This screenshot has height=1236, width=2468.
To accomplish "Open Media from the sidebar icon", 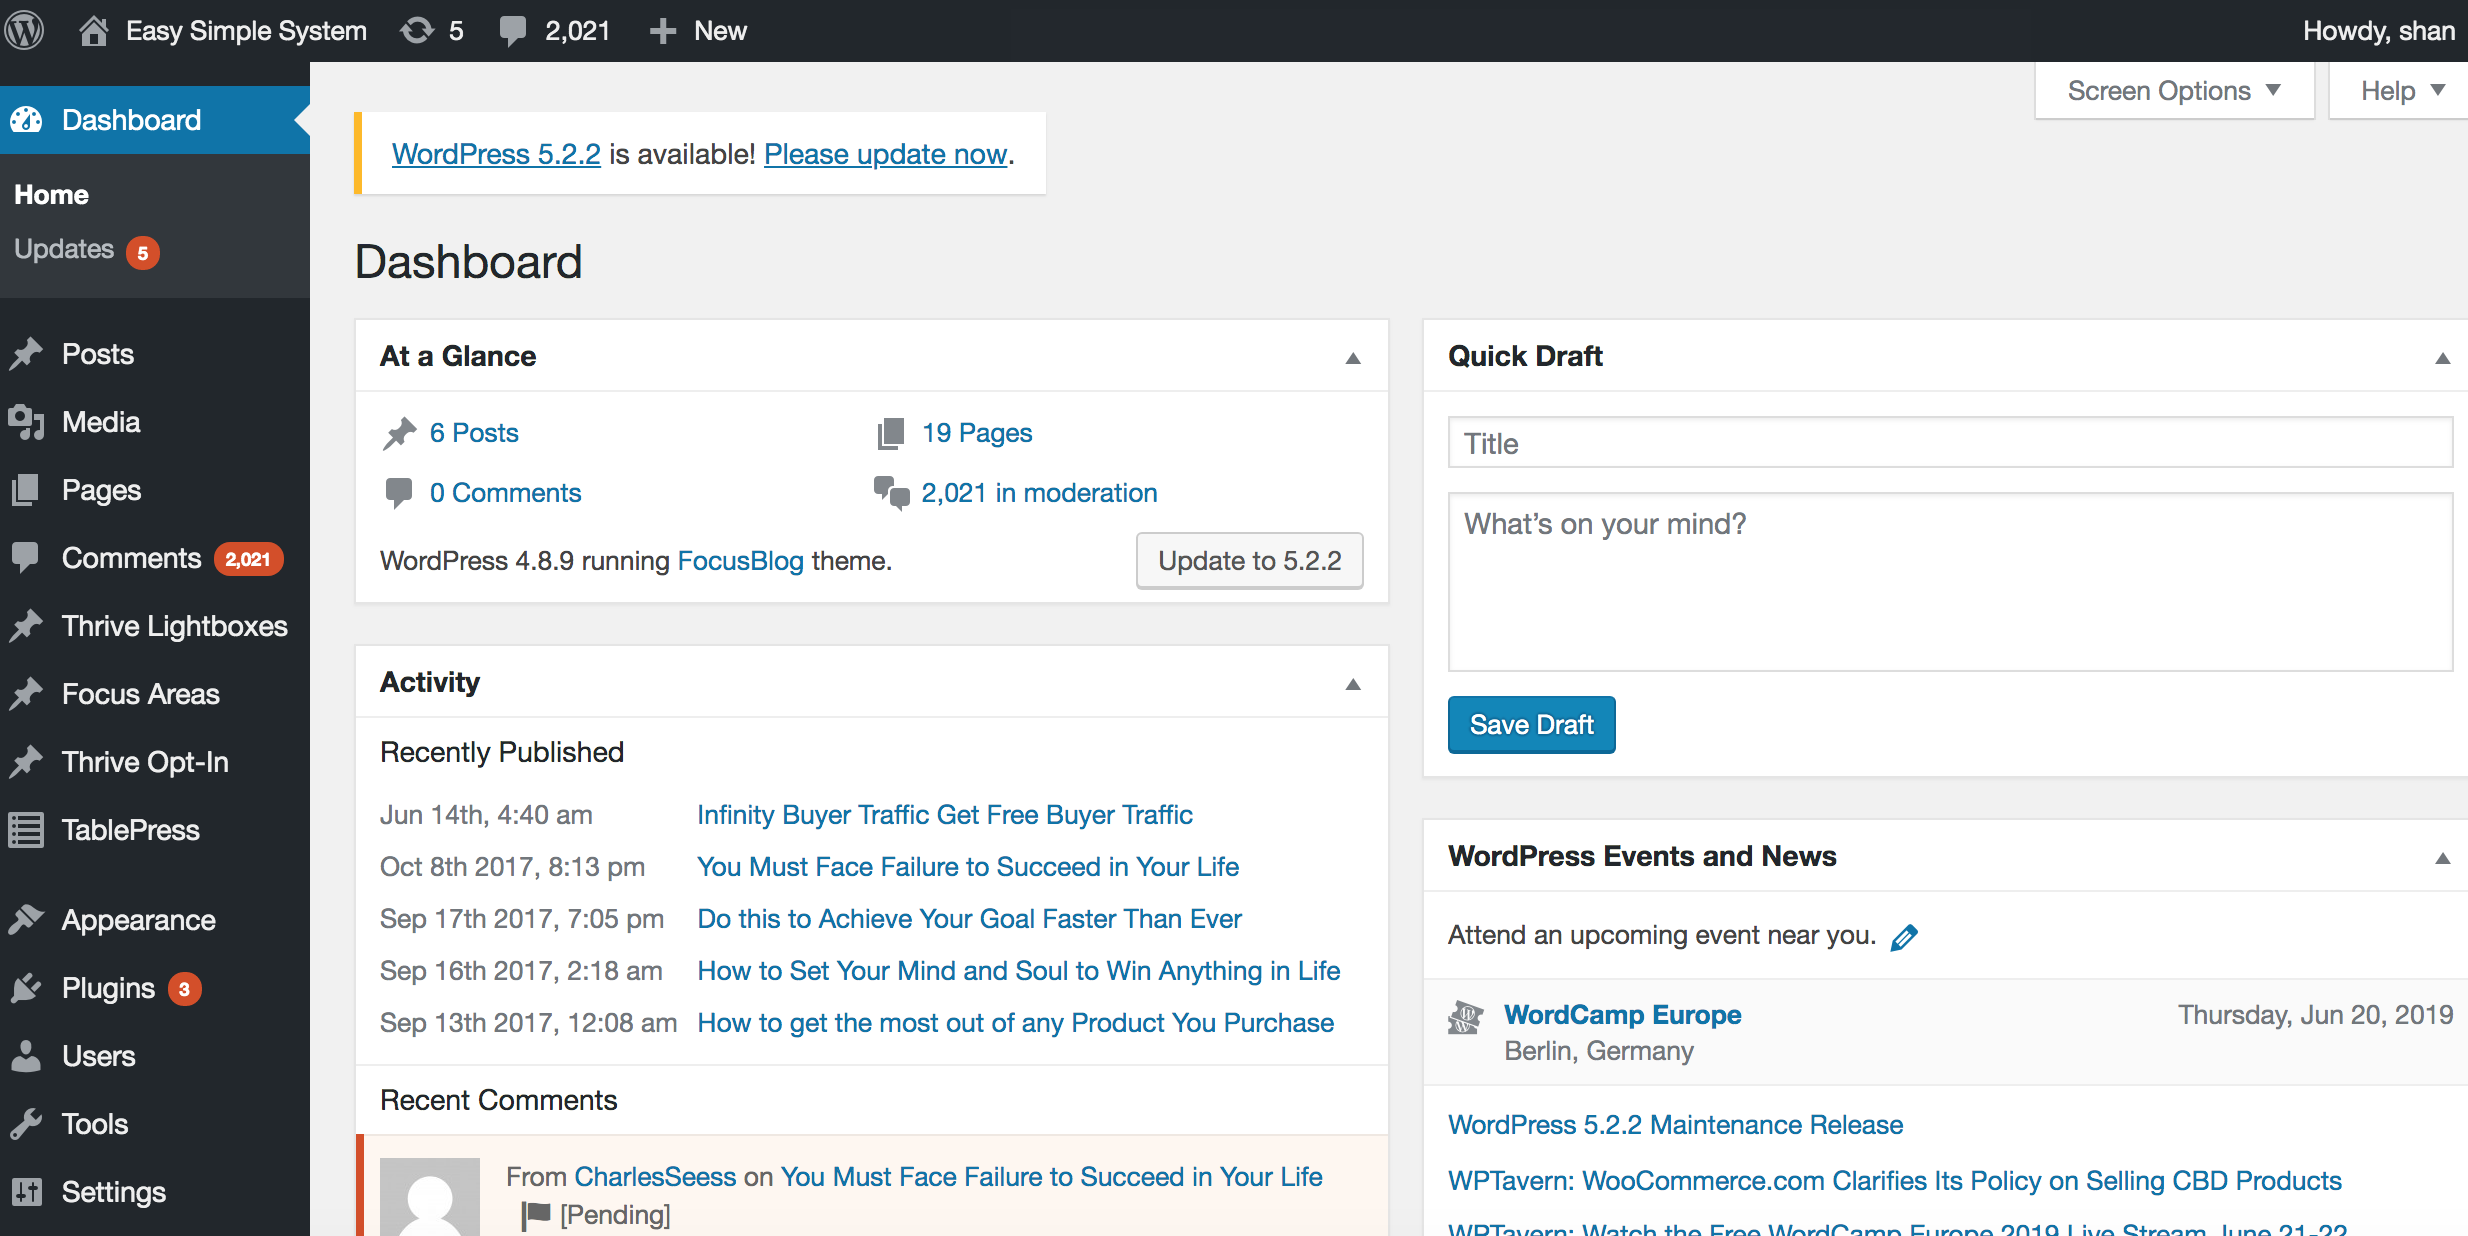I will 26,422.
